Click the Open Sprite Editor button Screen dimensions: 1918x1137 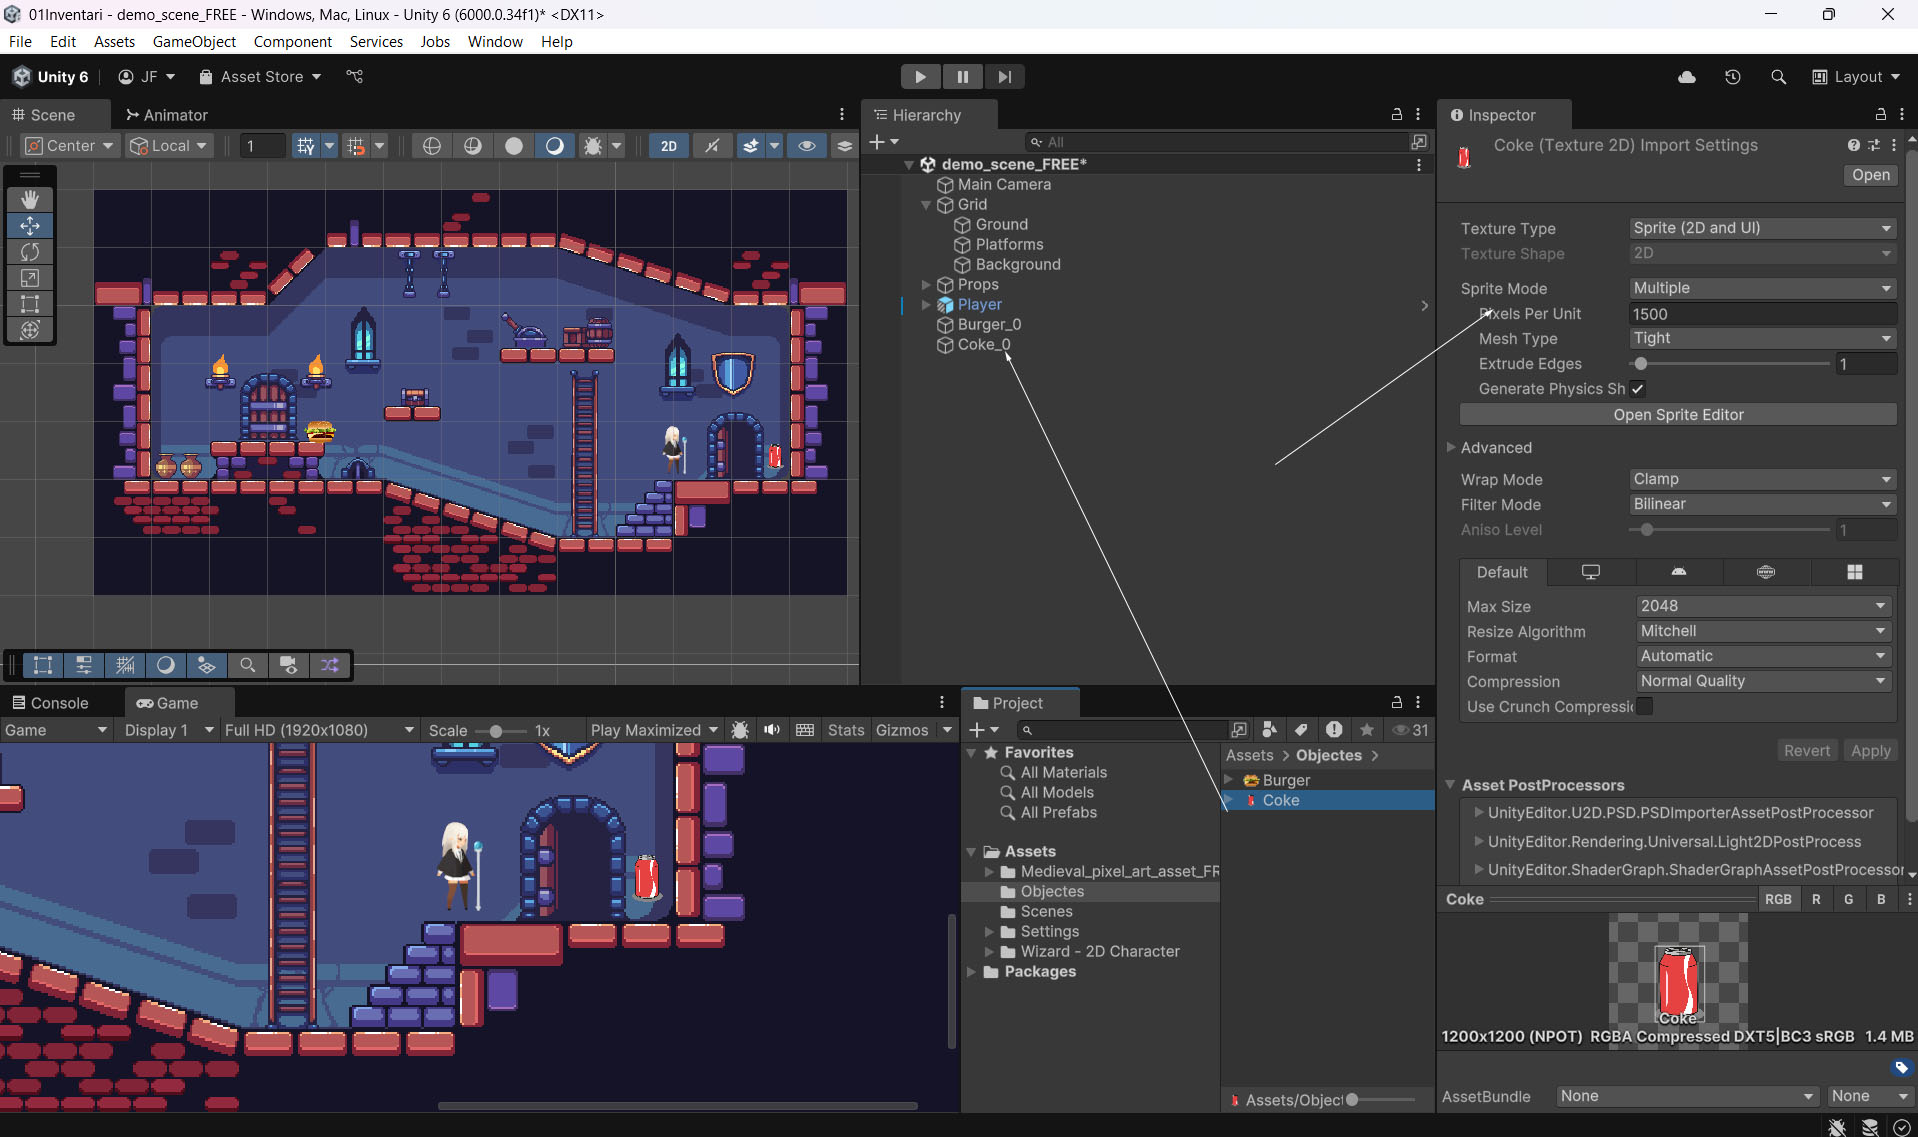1677,415
